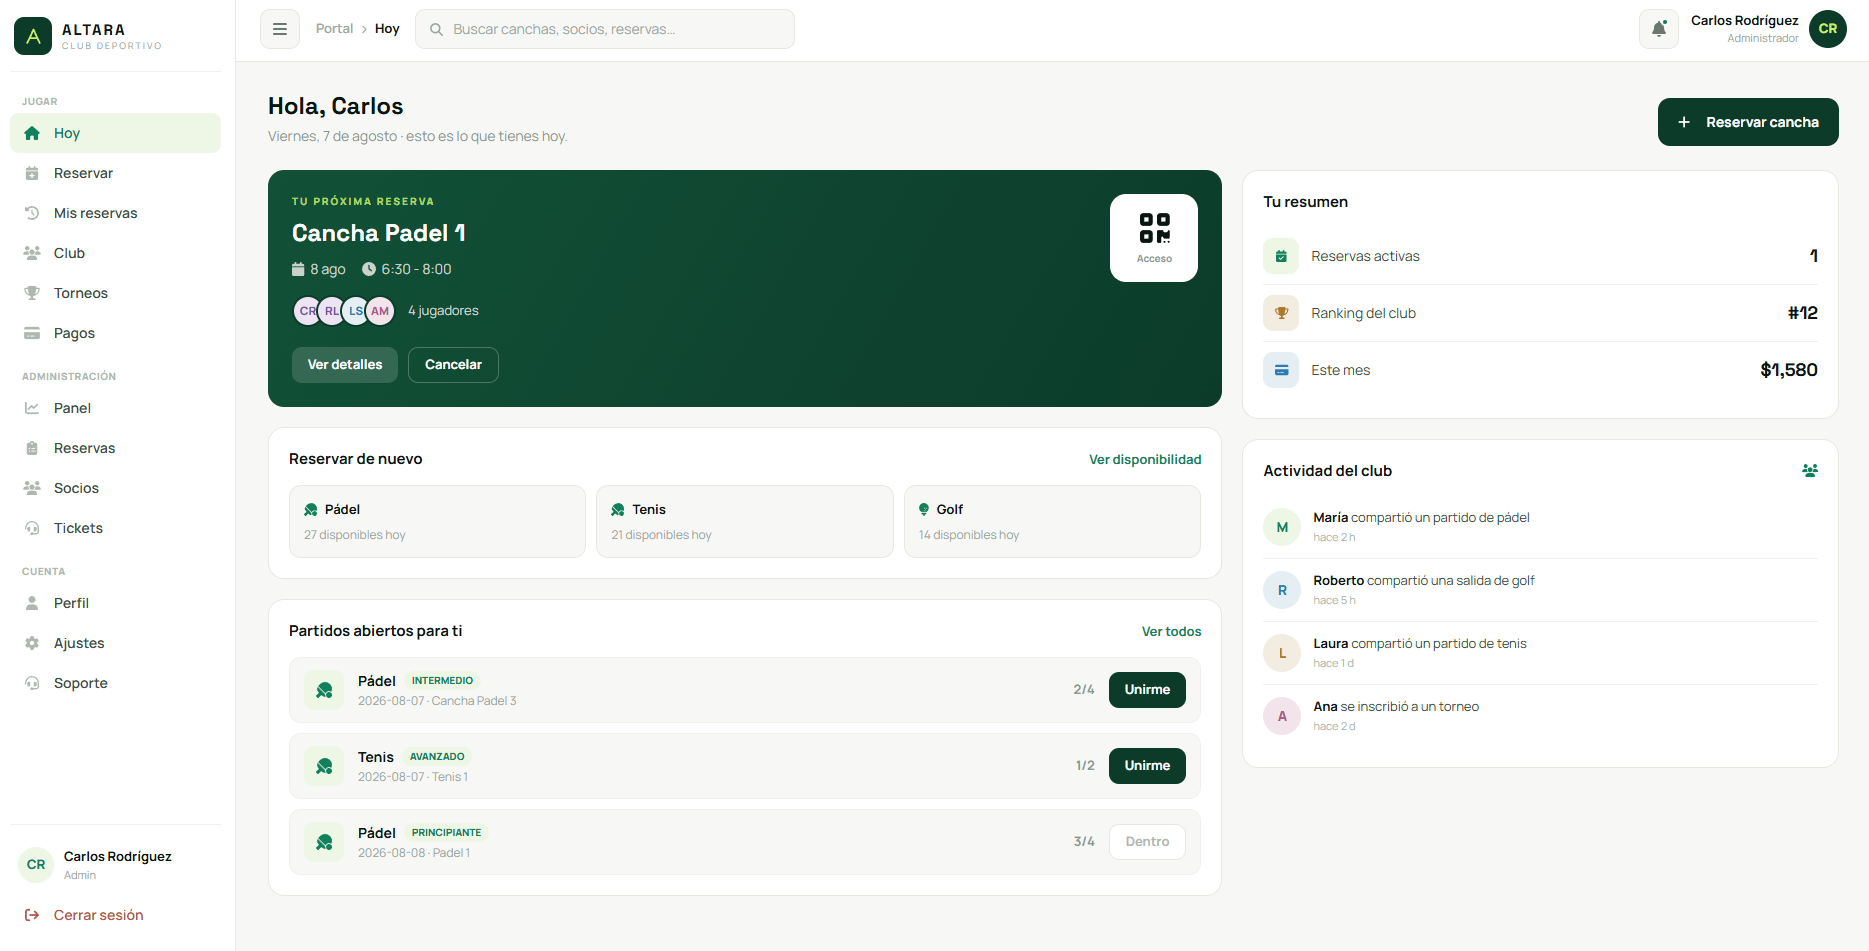Viewport: 1869px width, 951px height.
Task: Join the Pádel Intermedio match with Unirme
Action: (1147, 690)
